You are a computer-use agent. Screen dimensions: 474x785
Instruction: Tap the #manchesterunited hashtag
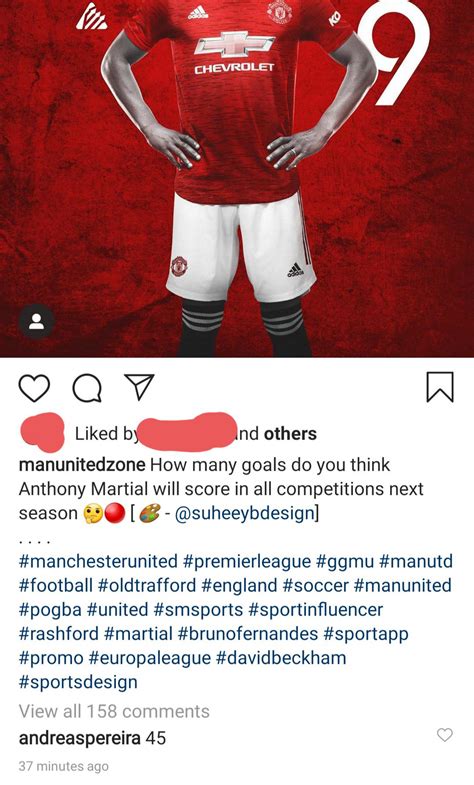(98, 561)
